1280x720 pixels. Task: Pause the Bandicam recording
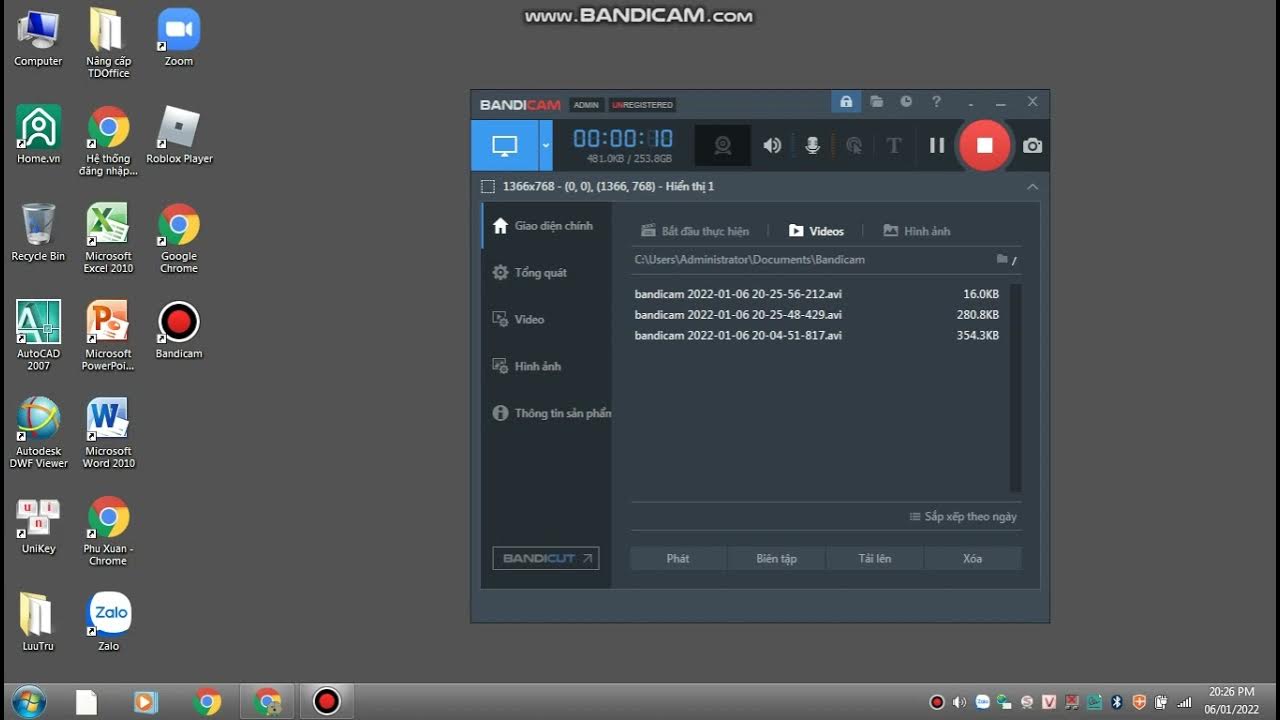(x=937, y=145)
